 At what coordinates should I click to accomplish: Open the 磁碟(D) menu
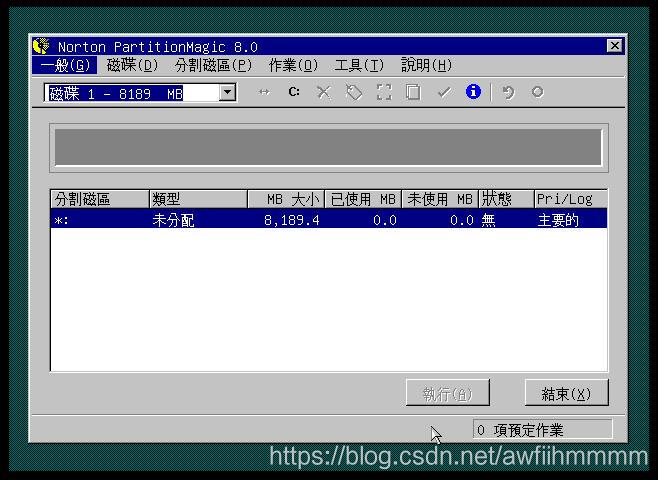click(132, 65)
